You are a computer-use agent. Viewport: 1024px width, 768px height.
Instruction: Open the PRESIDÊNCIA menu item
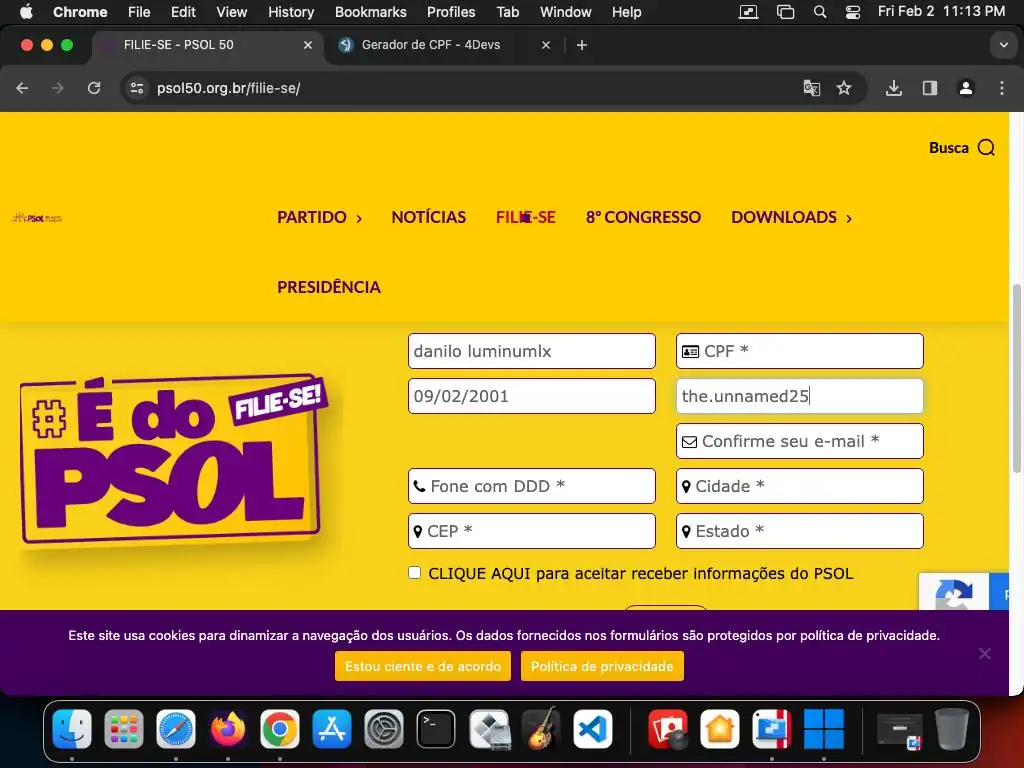[328, 287]
